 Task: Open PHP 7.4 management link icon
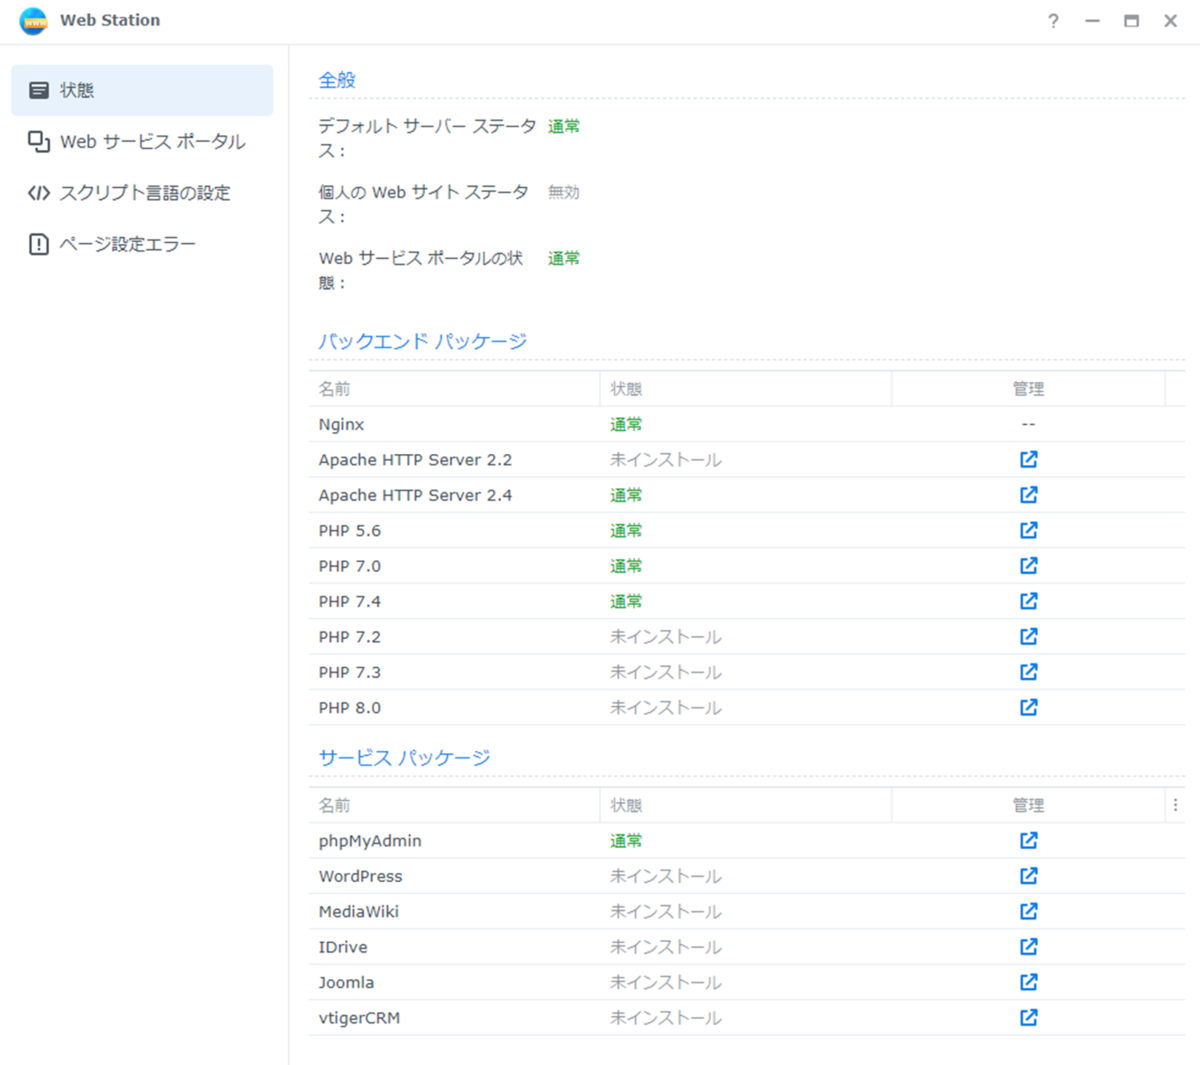pyautogui.click(x=1028, y=601)
